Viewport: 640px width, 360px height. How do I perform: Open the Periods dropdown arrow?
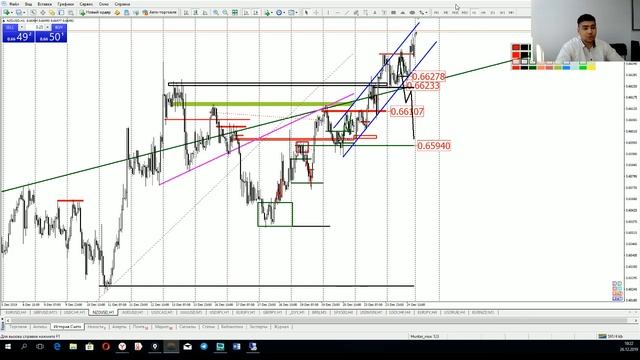[284, 12]
